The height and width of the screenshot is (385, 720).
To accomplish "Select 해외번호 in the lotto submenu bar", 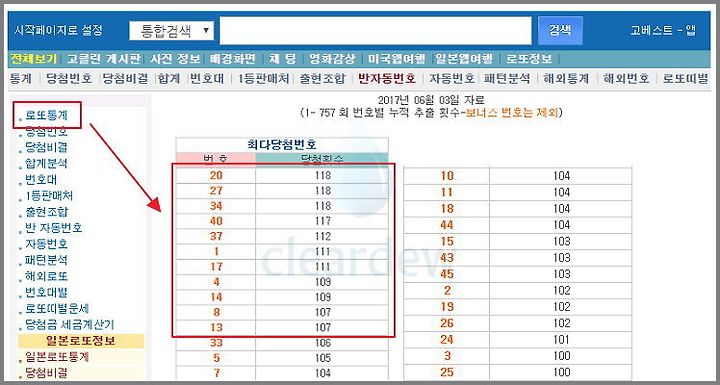I will click(626, 79).
